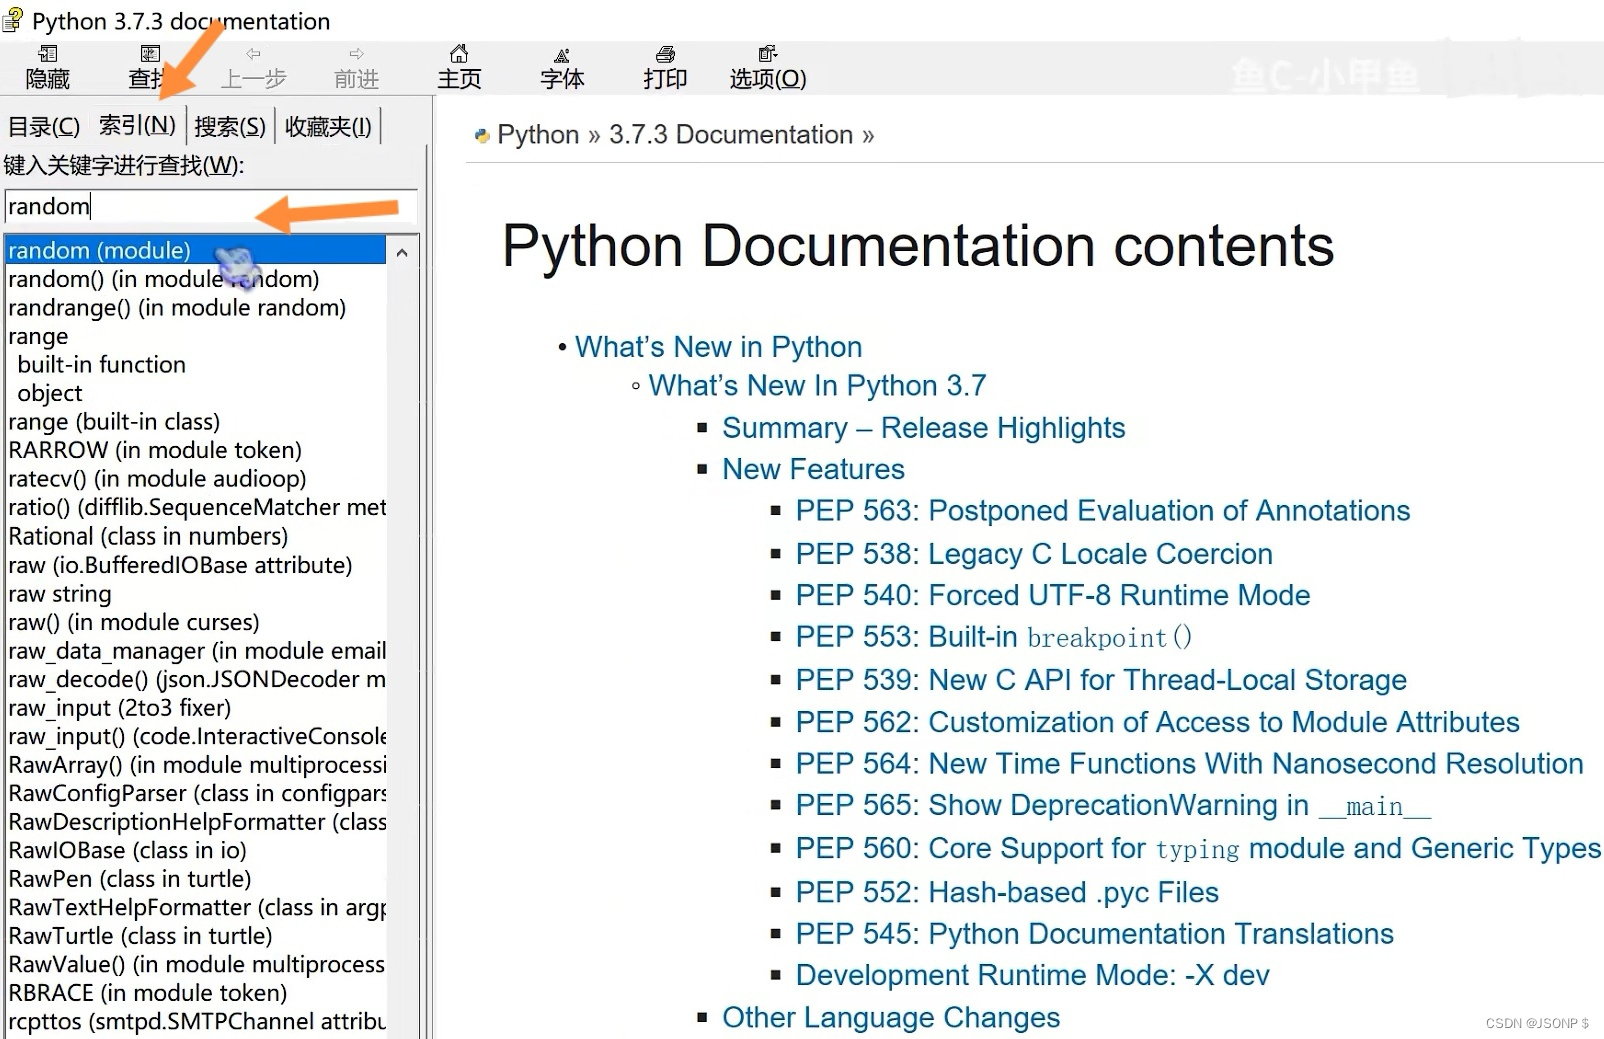Select raw_input (2to3 fixer) entry

[120, 708]
